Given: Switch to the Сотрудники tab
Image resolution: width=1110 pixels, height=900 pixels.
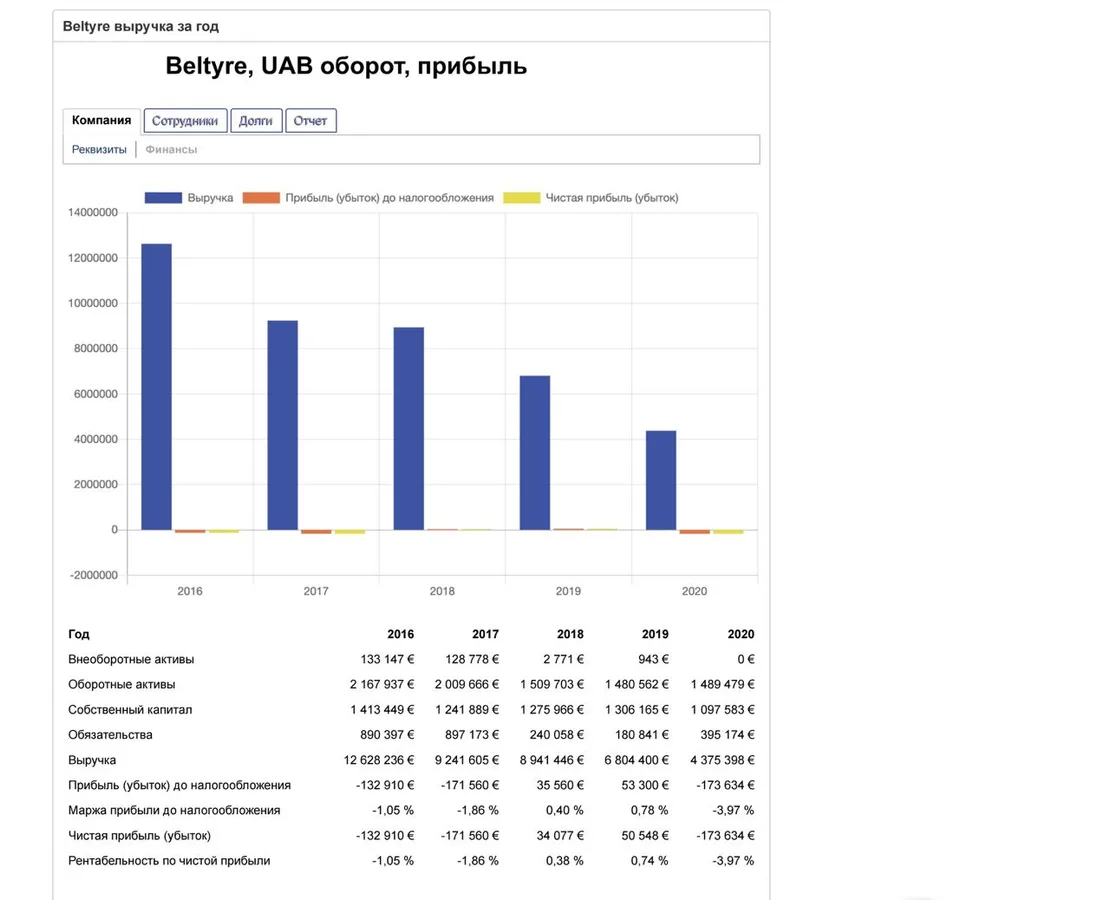Looking at the screenshot, I should (x=185, y=121).
